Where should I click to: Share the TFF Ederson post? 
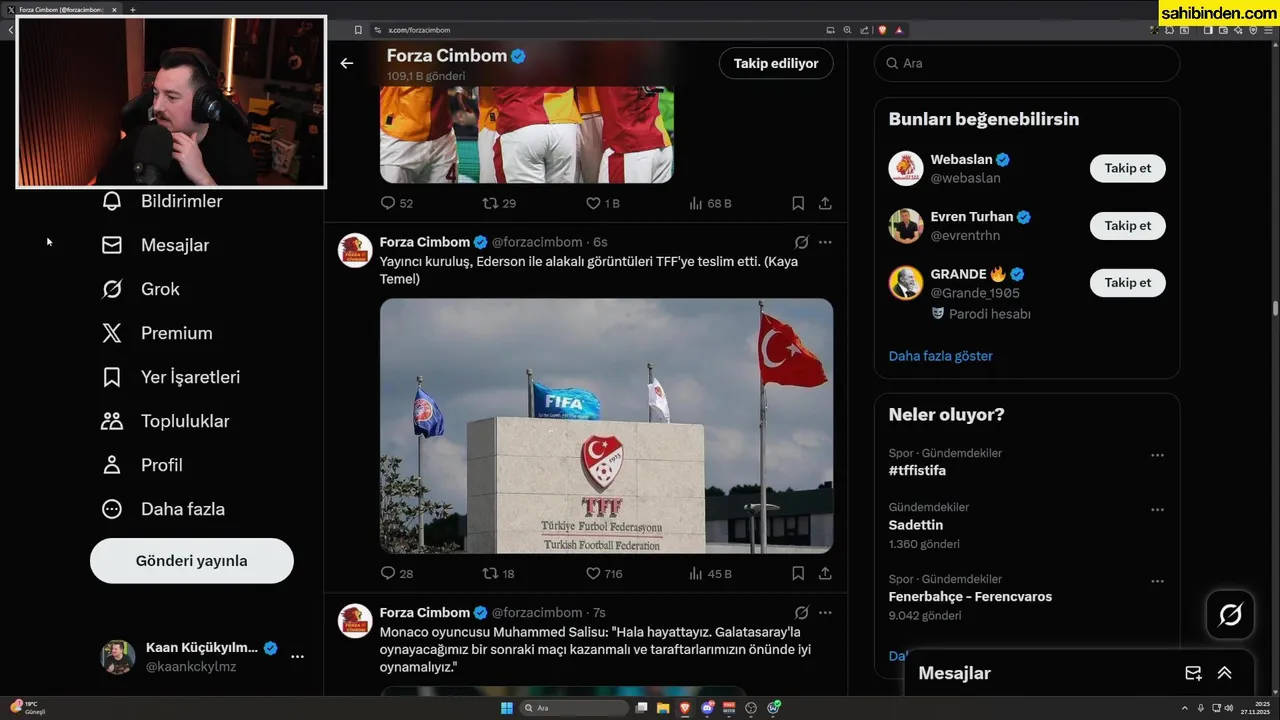click(x=825, y=573)
